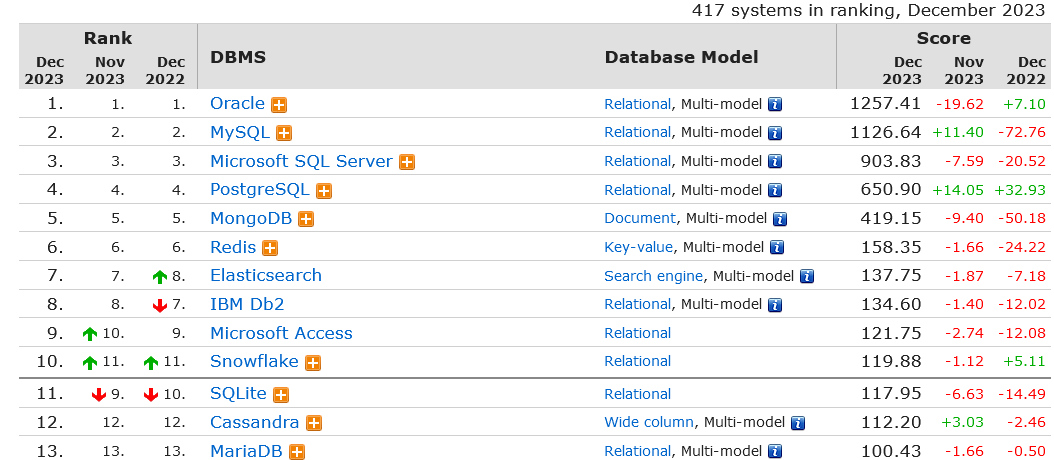The width and height of the screenshot is (1054, 460).
Task: Expand details via plus icon next to PostgreSQL
Action: [x=324, y=191]
